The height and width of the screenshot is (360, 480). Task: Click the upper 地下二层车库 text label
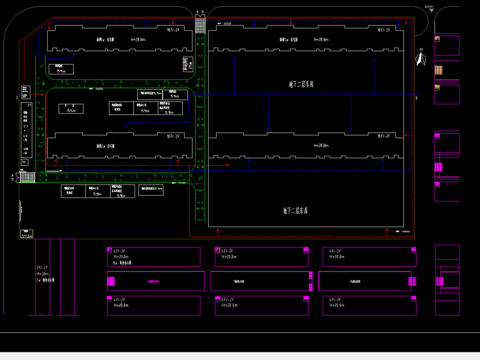click(x=301, y=84)
